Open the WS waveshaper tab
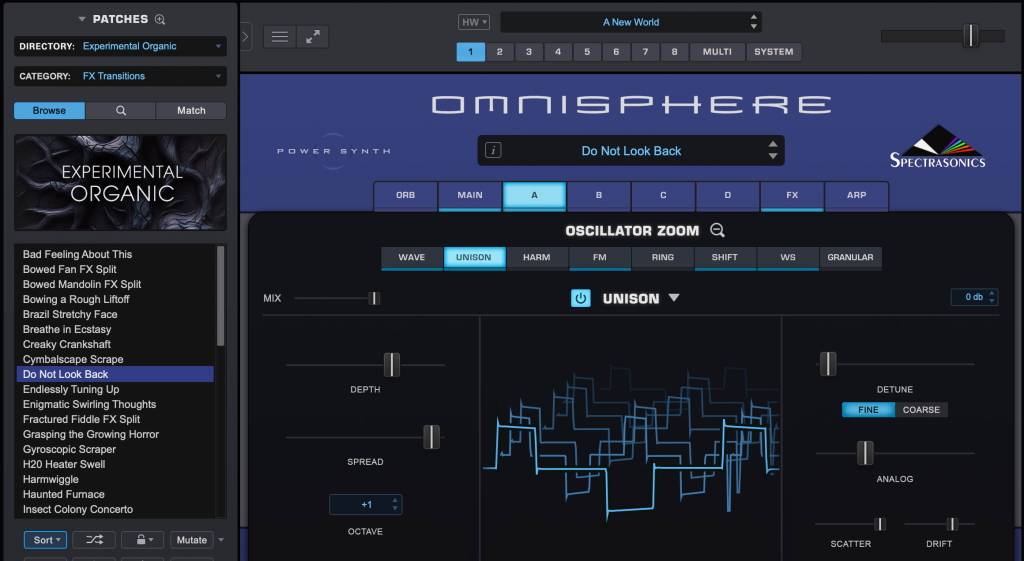The width and height of the screenshot is (1024, 561). pos(788,257)
